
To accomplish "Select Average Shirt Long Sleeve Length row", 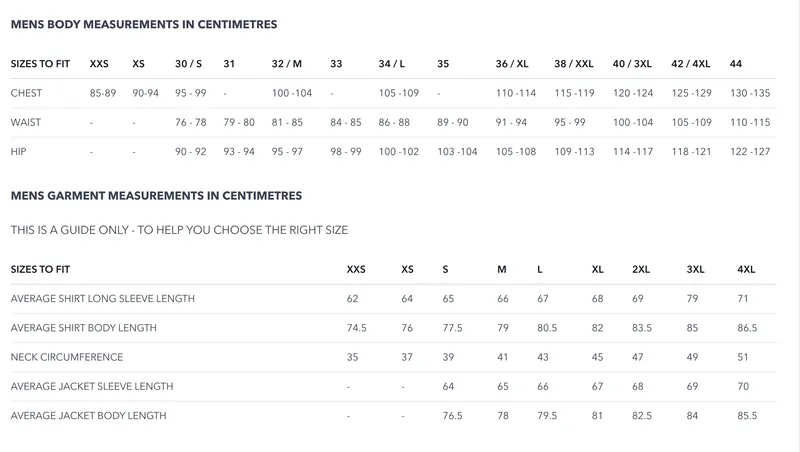I will point(102,299).
